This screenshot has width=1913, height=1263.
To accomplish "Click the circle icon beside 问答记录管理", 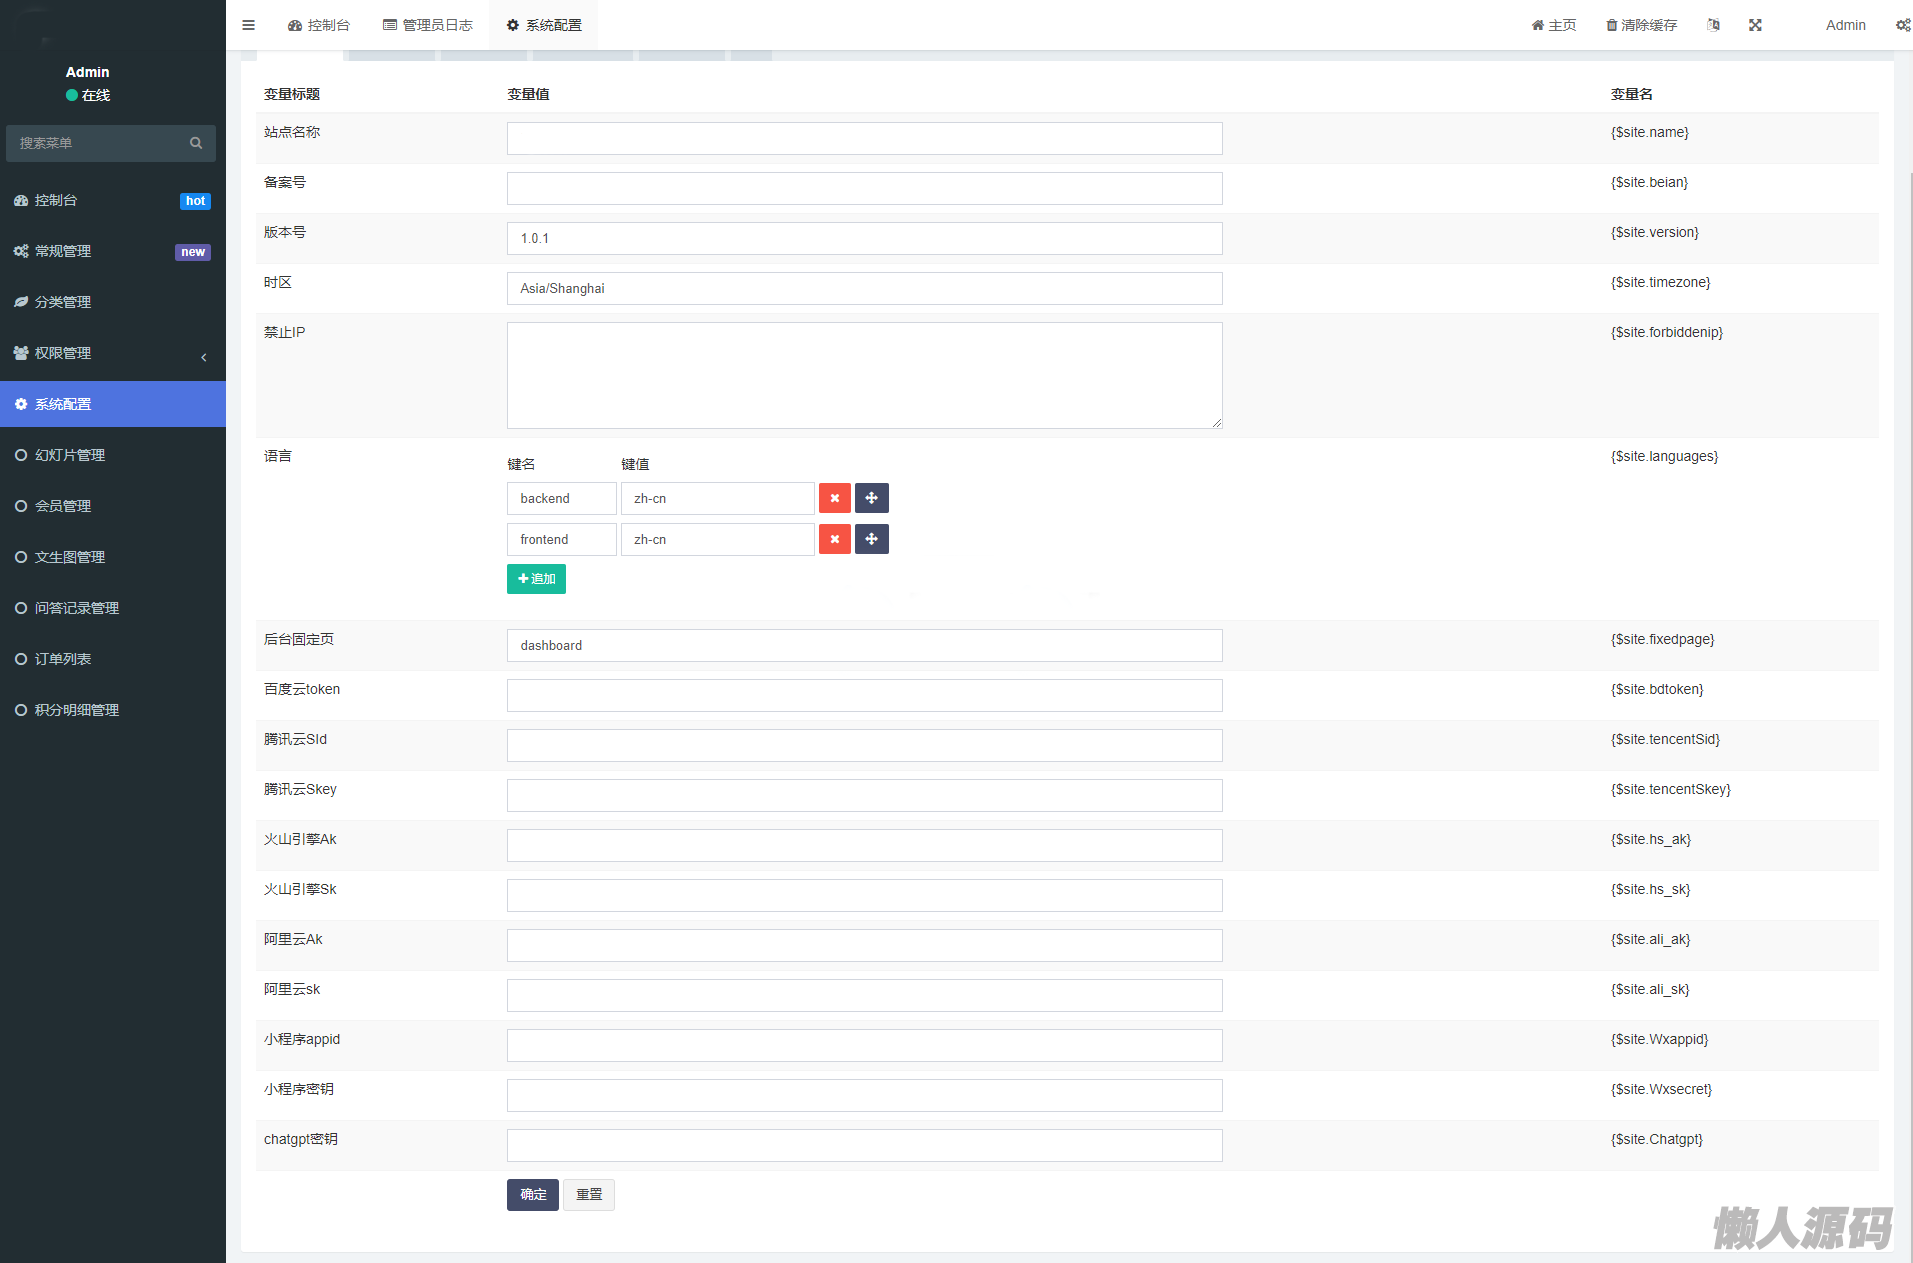I will tap(21, 608).
